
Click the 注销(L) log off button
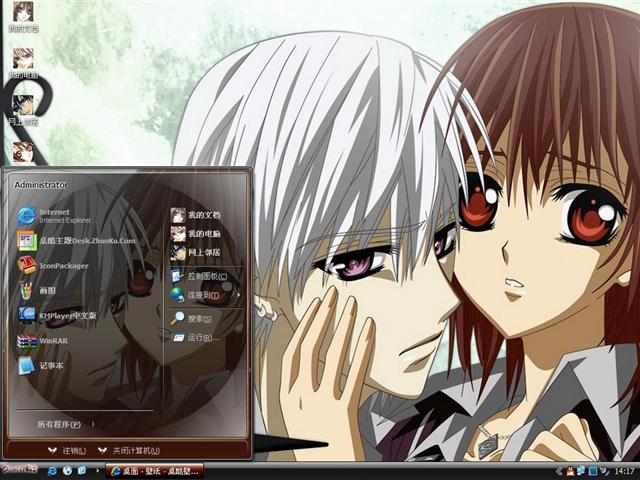click(67, 451)
